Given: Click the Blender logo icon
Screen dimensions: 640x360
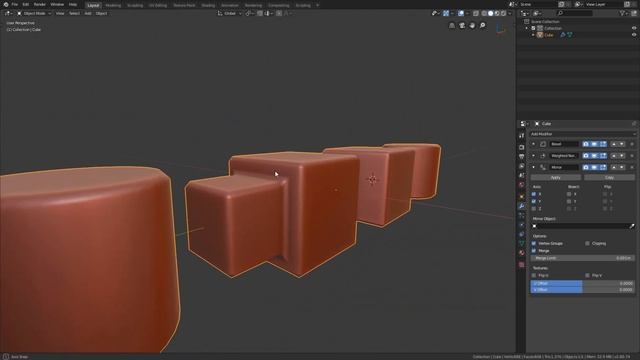Looking at the screenshot, I should click(6, 4).
